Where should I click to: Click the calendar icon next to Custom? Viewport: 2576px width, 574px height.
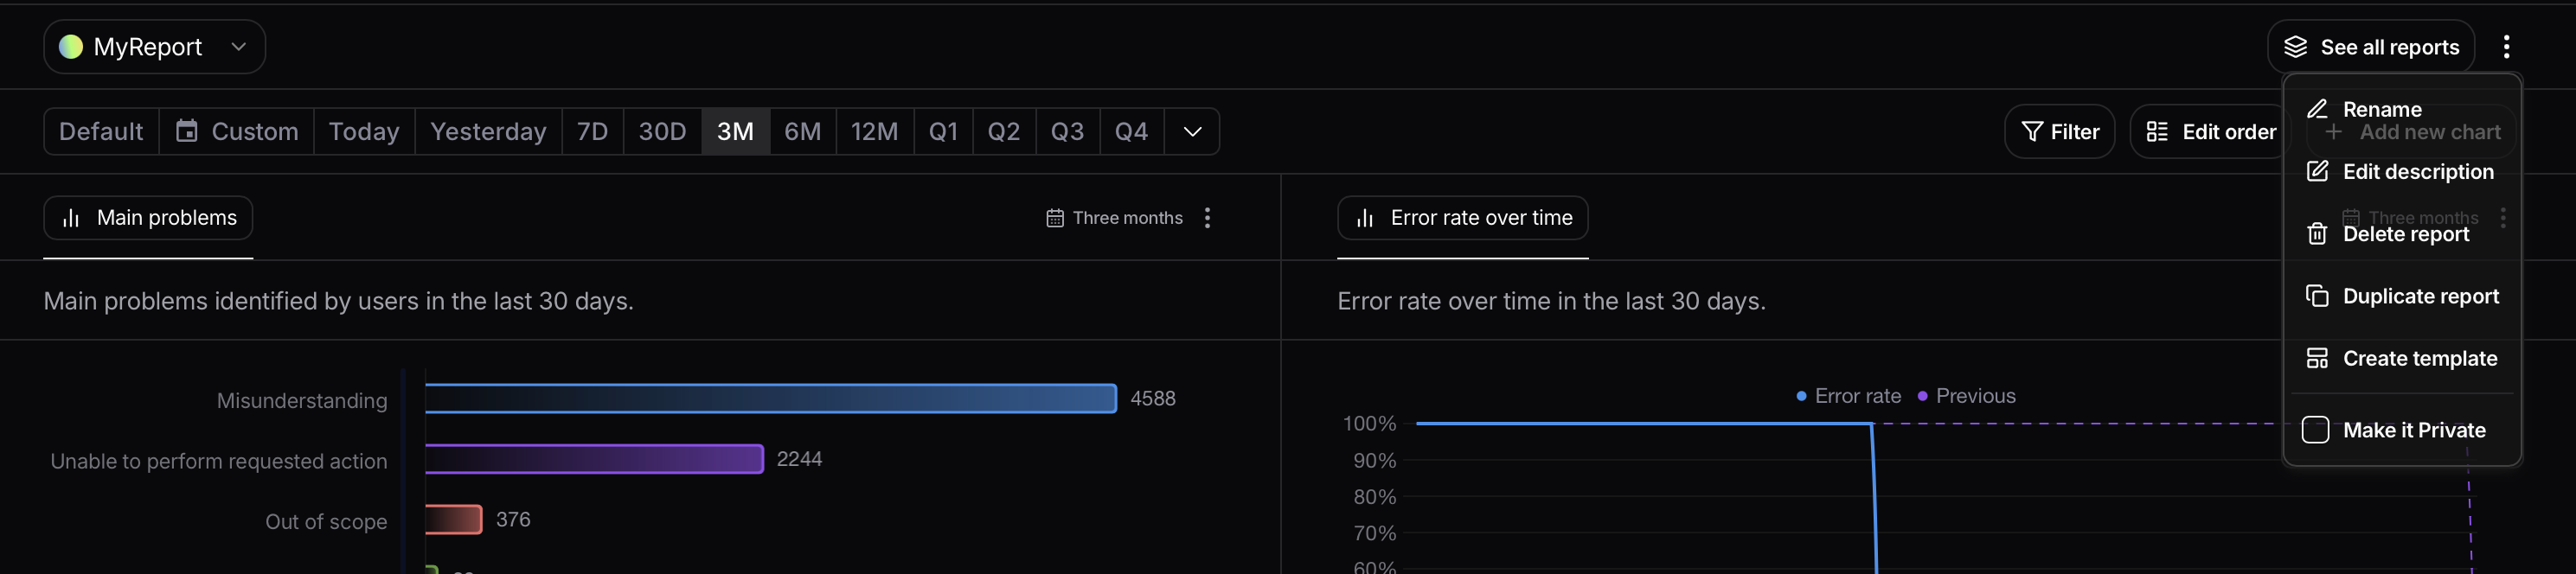coord(186,131)
